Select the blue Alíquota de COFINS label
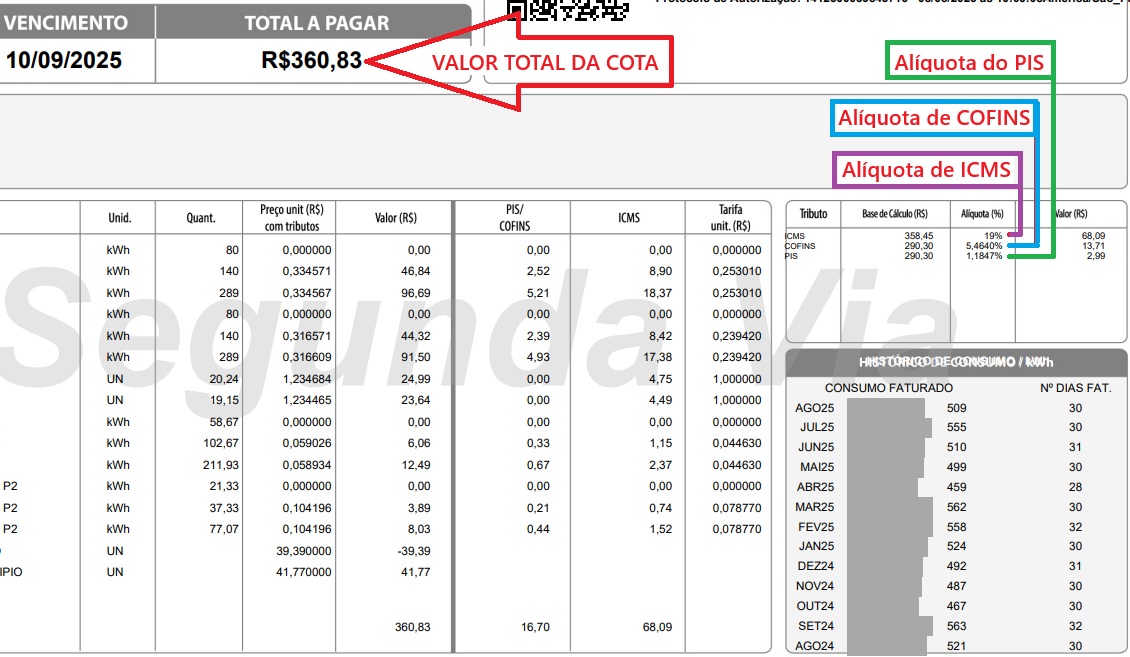Screen dimensions: 1130x657 tap(934, 118)
